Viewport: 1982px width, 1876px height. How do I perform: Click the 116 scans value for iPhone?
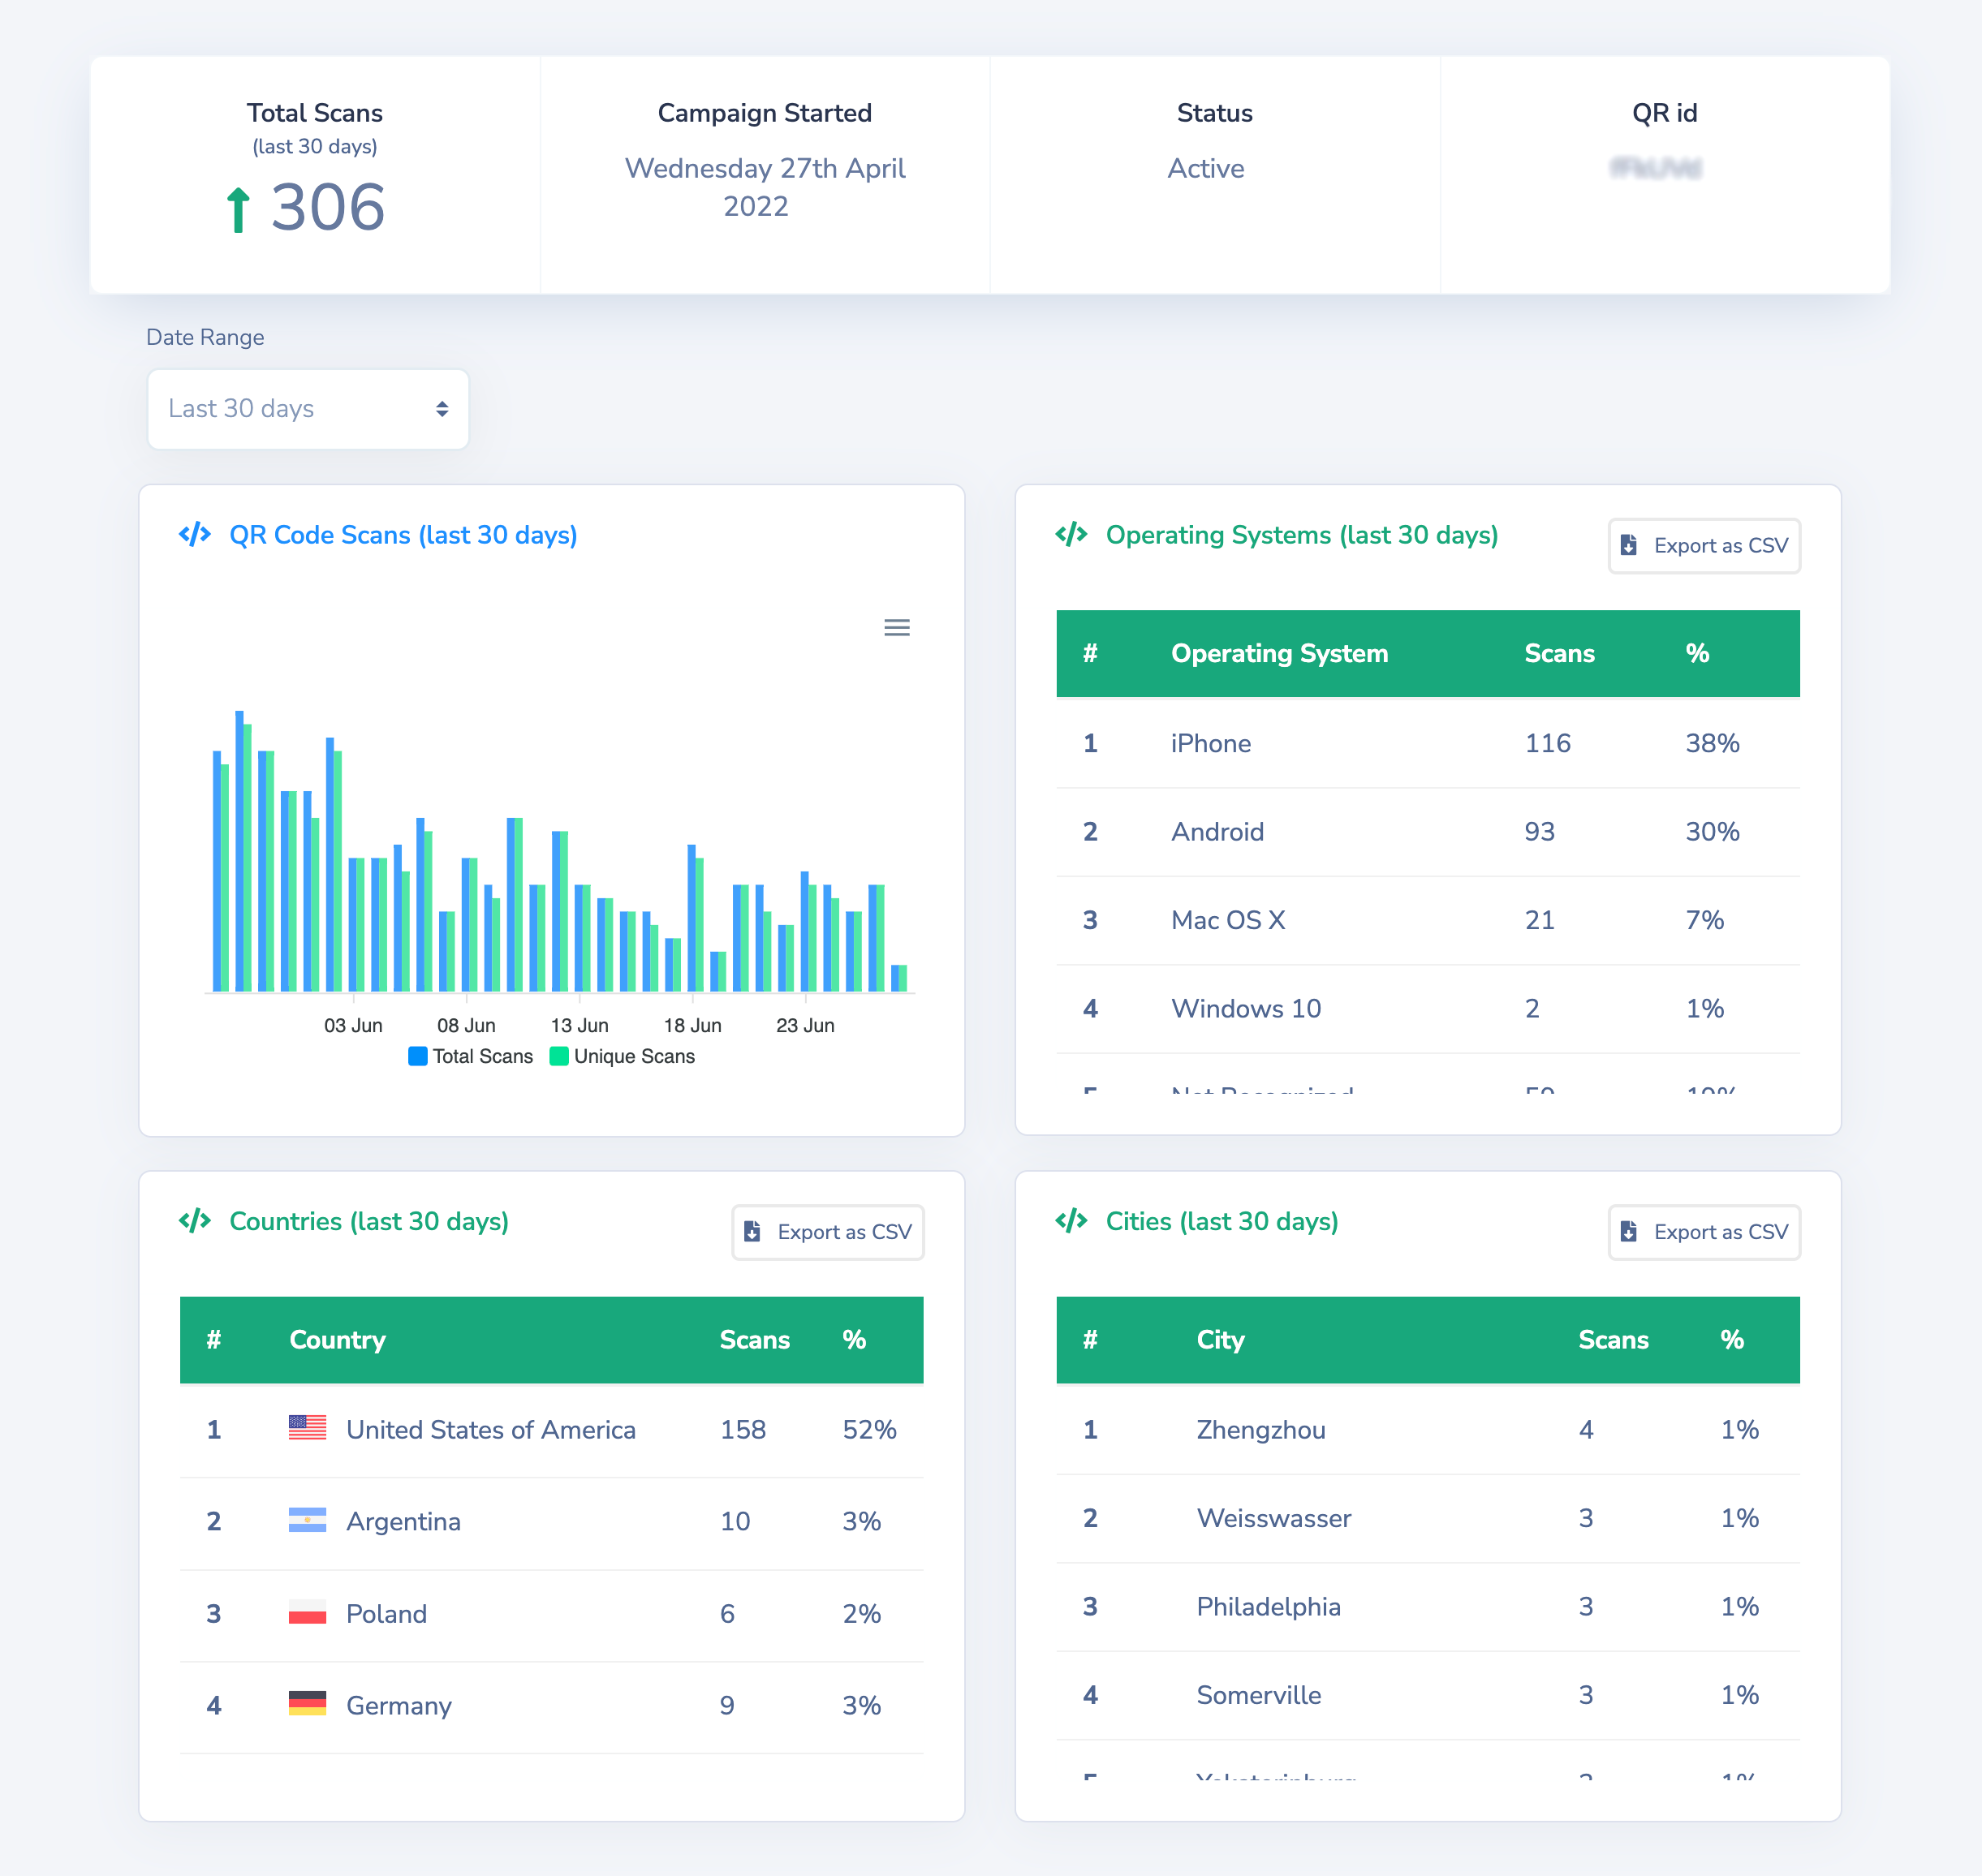click(1547, 743)
